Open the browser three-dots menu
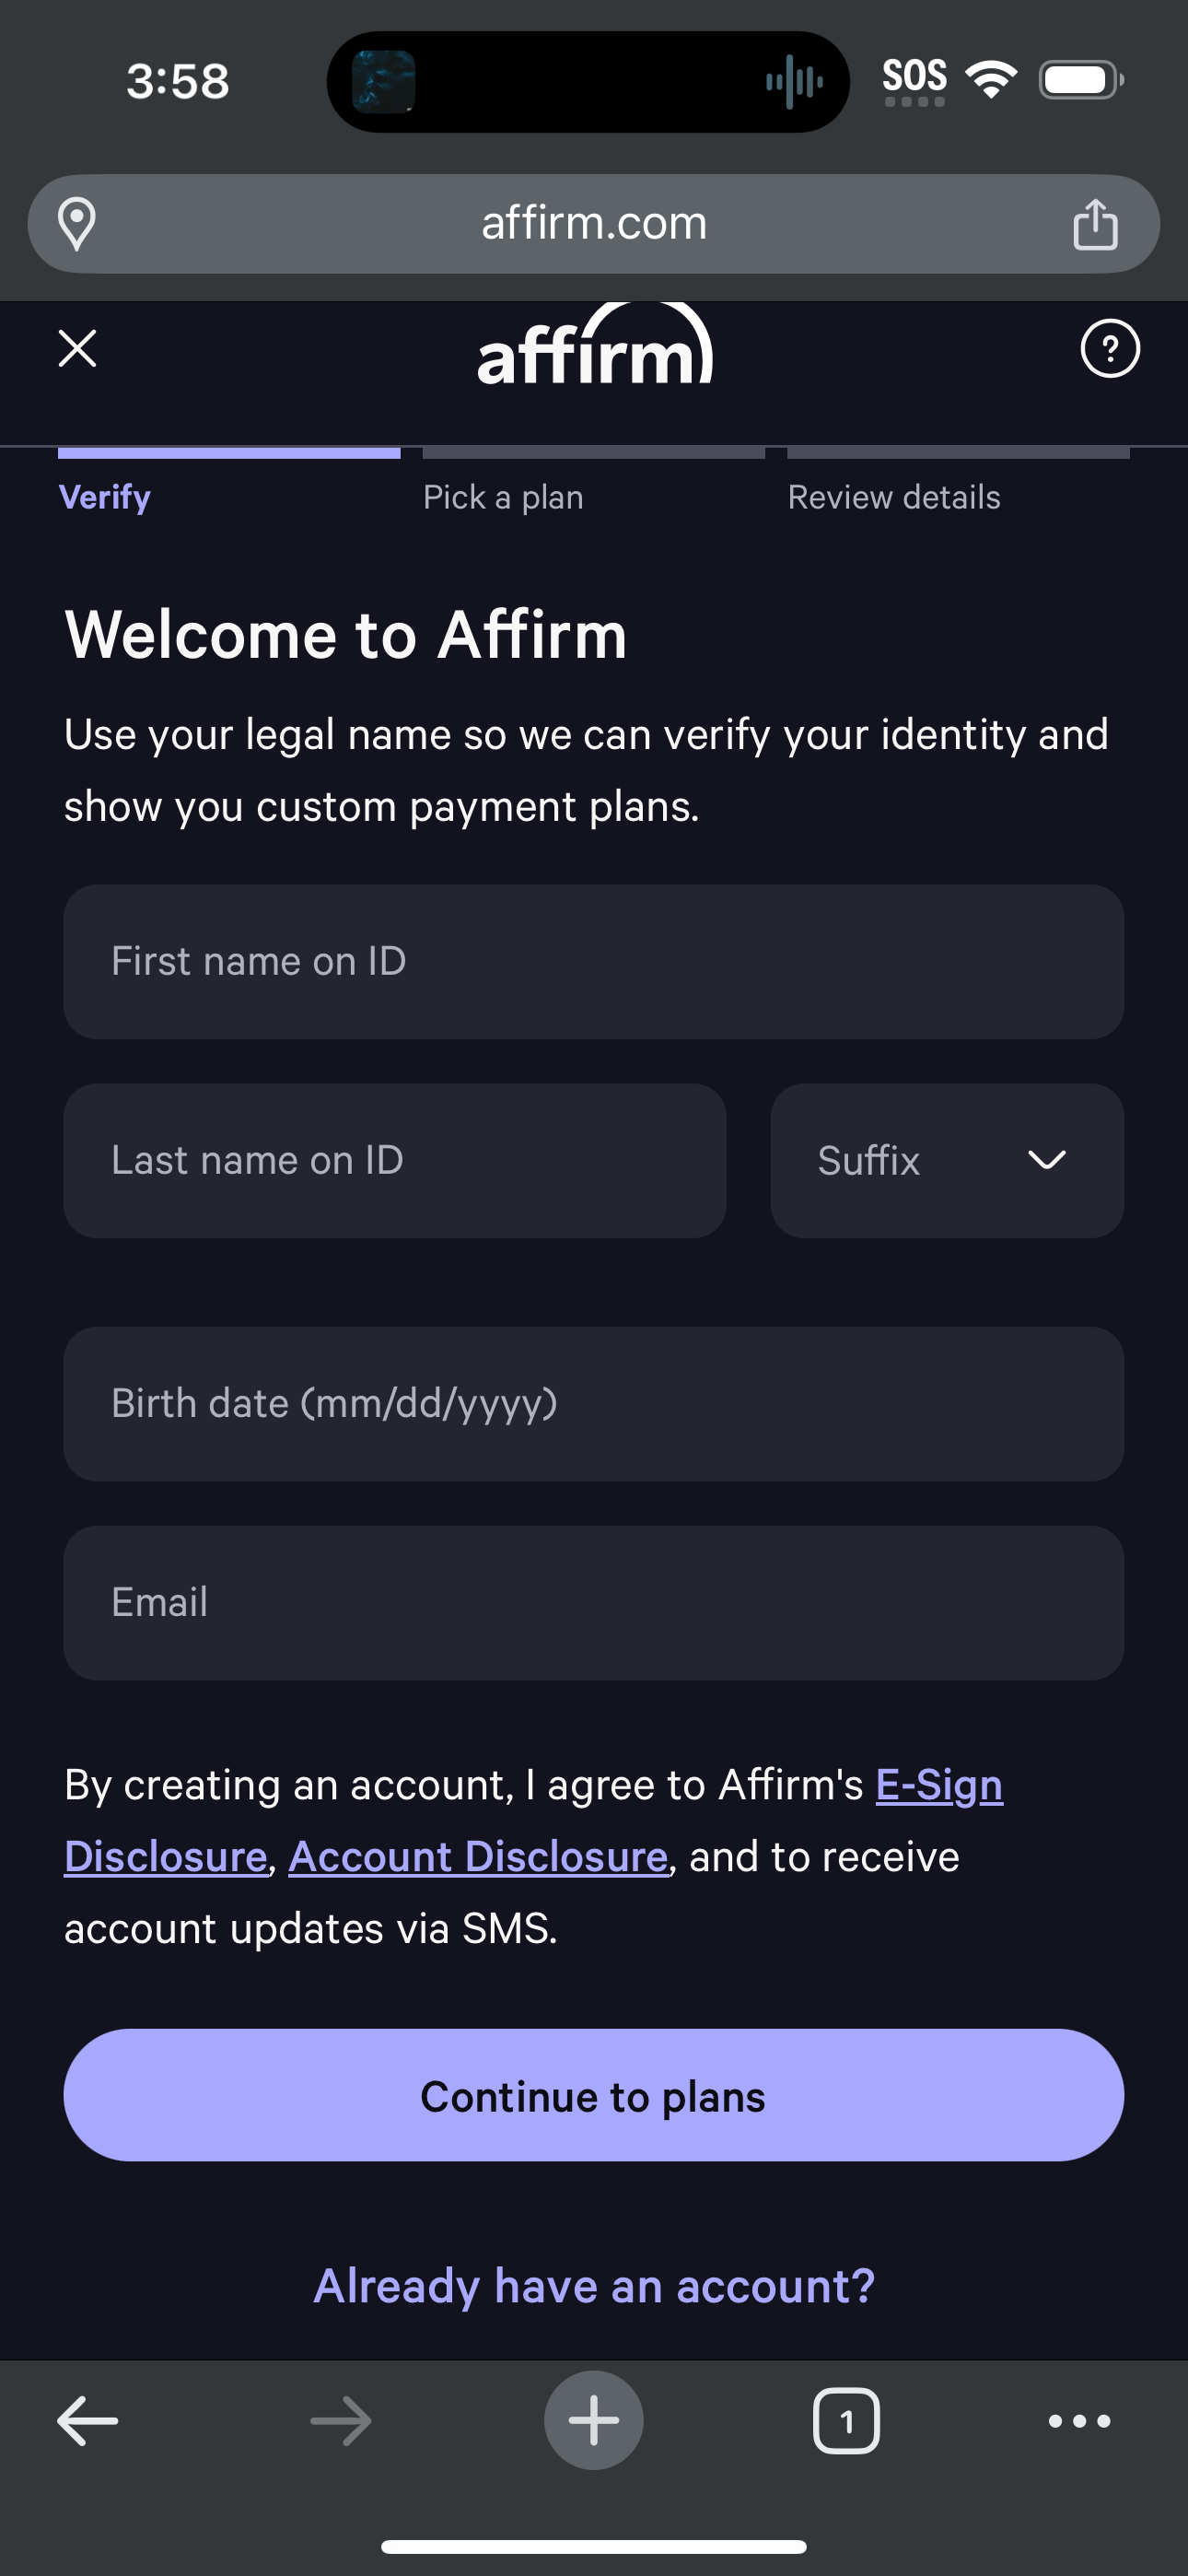The width and height of the screenshot is (1188, 2576). pos(1079,2420)
